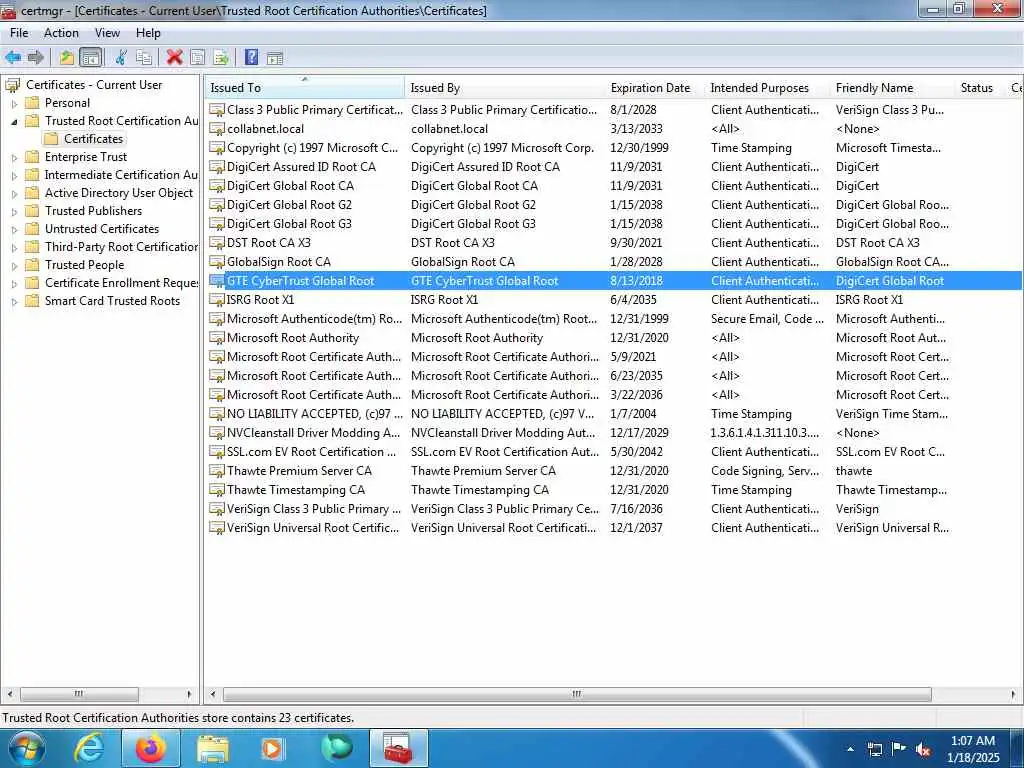Click the Back arrow toolbar icon
The height and width of the screenshot is (768, 1024).
click(x=13, y=57)
